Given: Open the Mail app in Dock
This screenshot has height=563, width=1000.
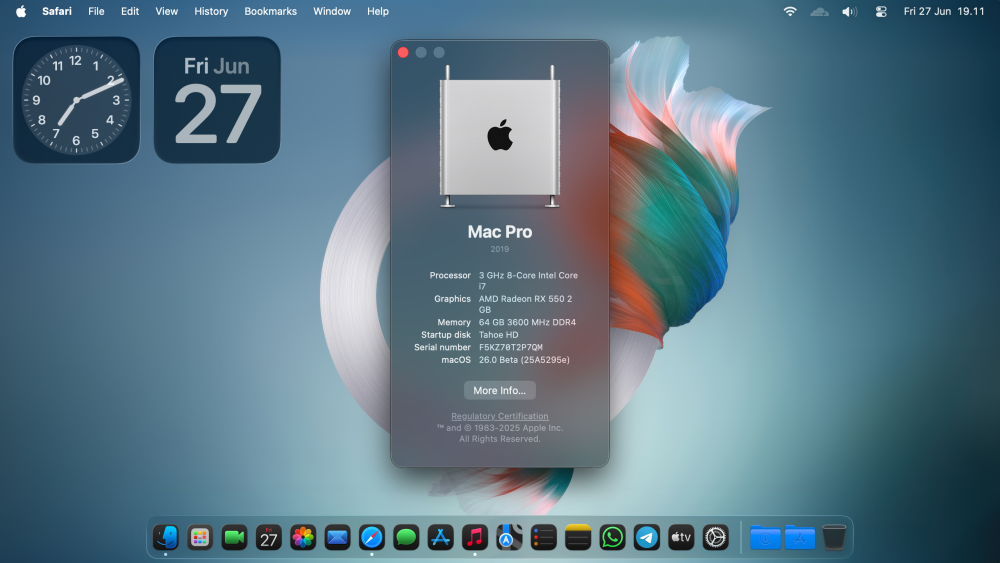Looking at the screenshot, I should [337, 537].
